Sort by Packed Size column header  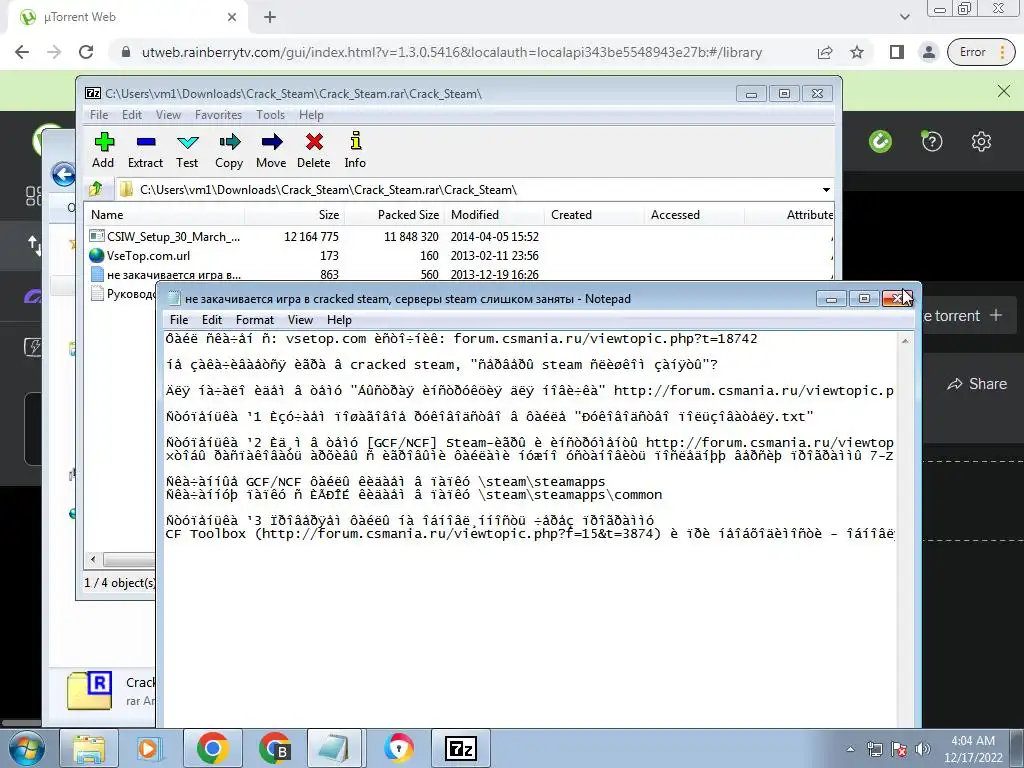[x=394, y=215]
